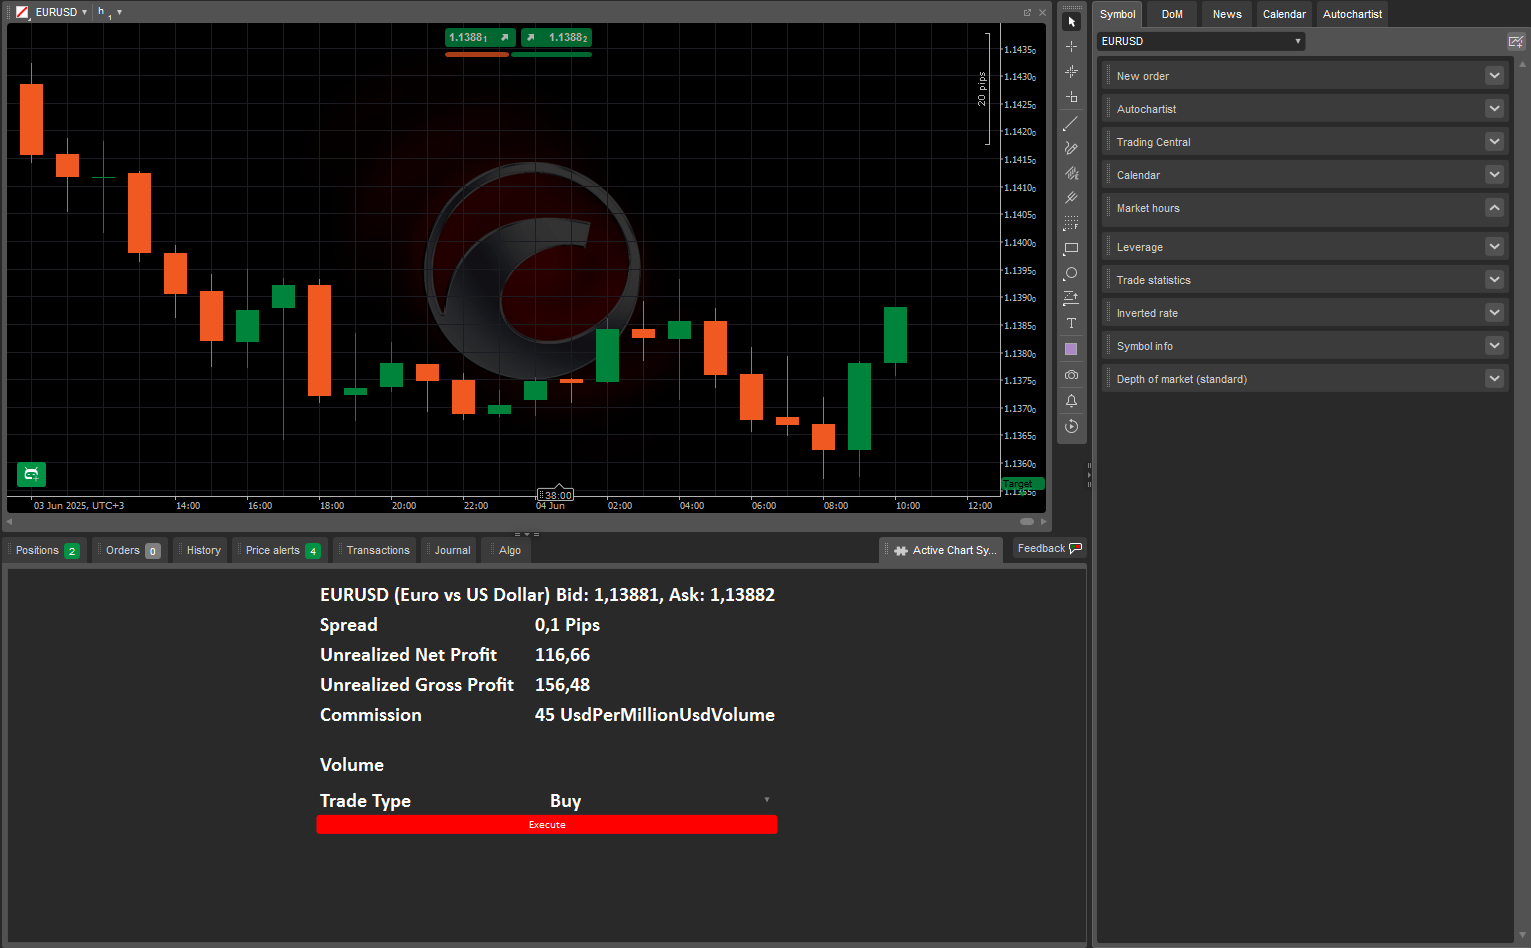Collapse the Market hours section
Image resolution: width=1531 pixels, height=948 pixels.
[1494, 208]
